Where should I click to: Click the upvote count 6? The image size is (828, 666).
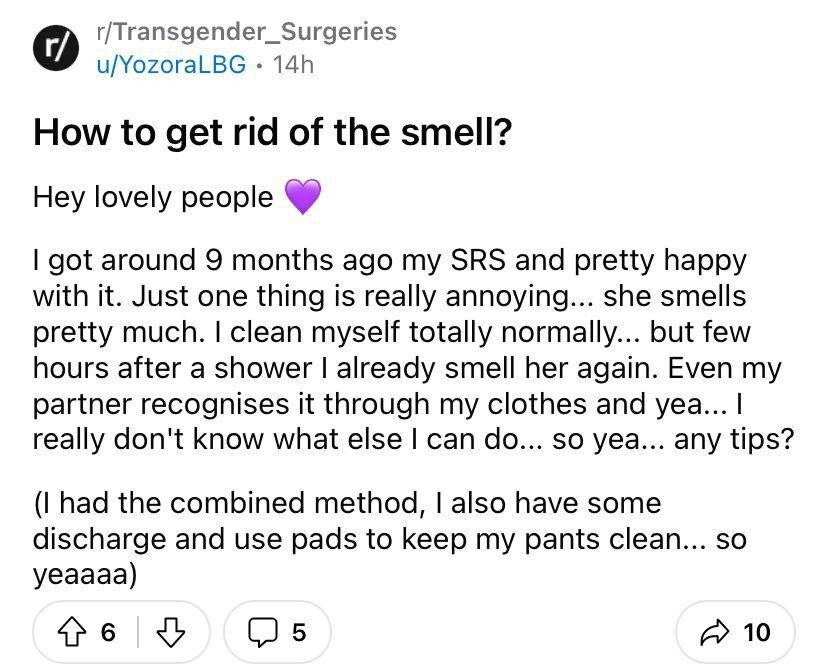(108, 632)
